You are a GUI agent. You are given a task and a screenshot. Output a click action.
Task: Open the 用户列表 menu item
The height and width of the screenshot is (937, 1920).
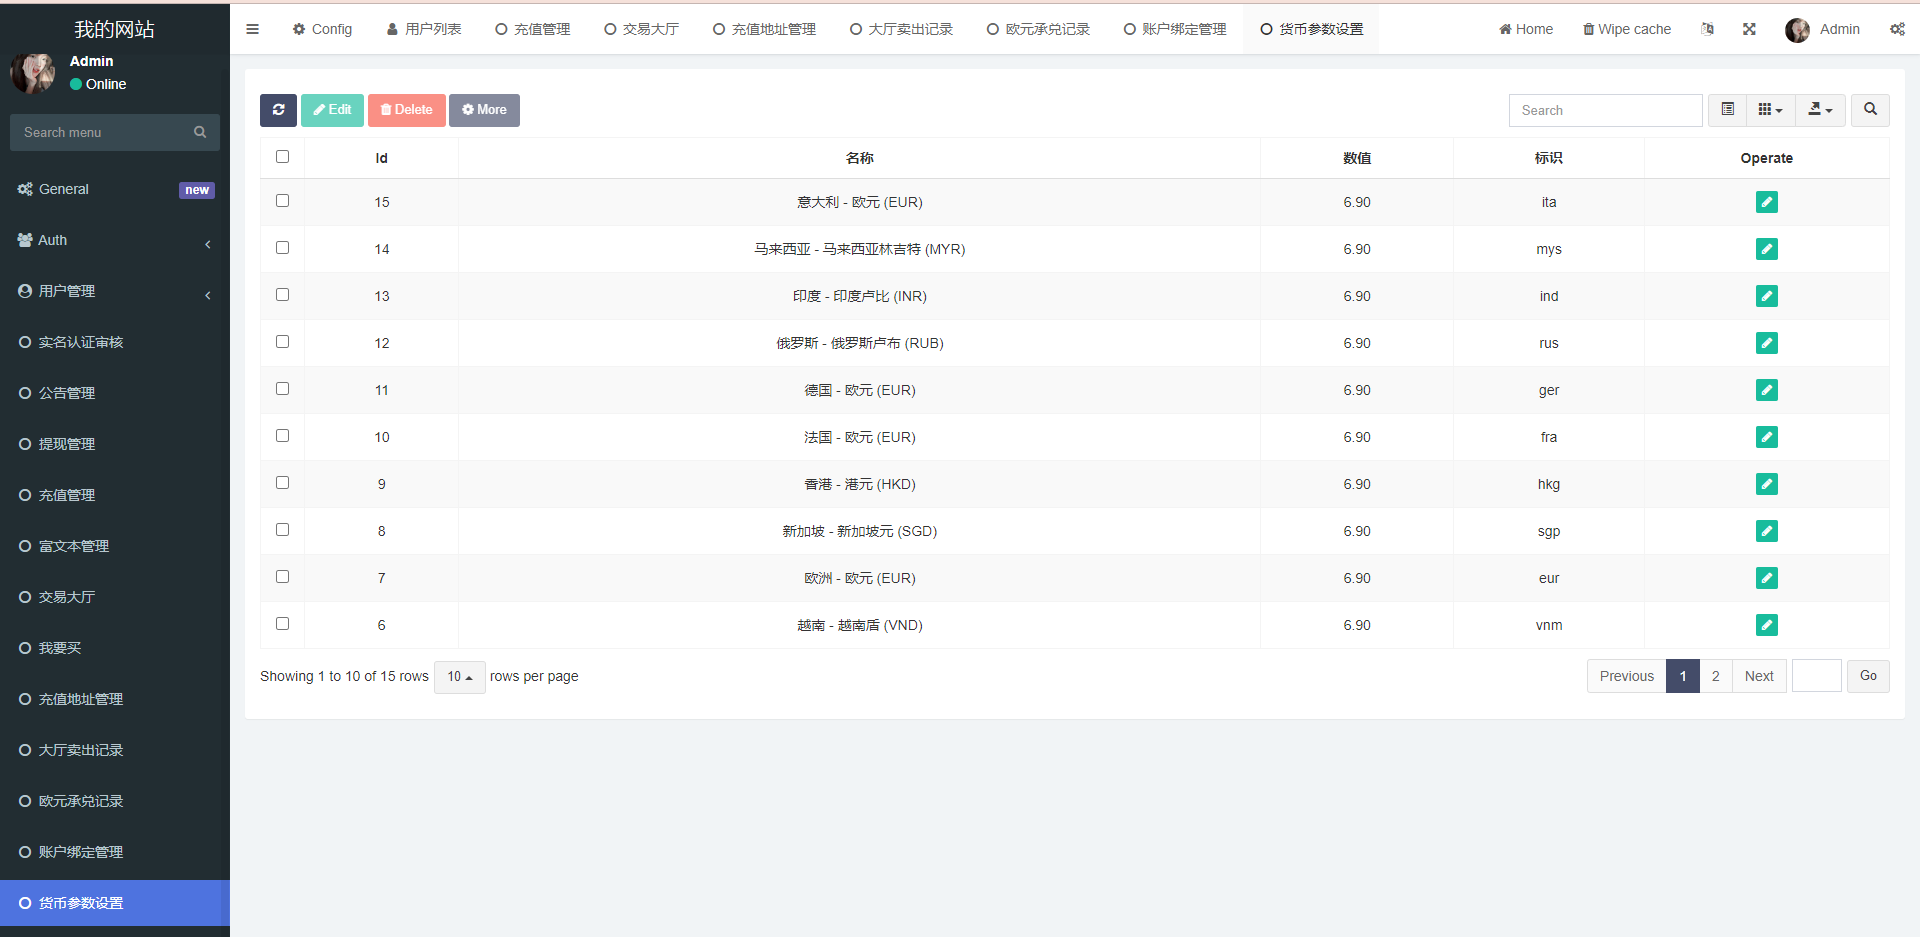pos(424,29)
